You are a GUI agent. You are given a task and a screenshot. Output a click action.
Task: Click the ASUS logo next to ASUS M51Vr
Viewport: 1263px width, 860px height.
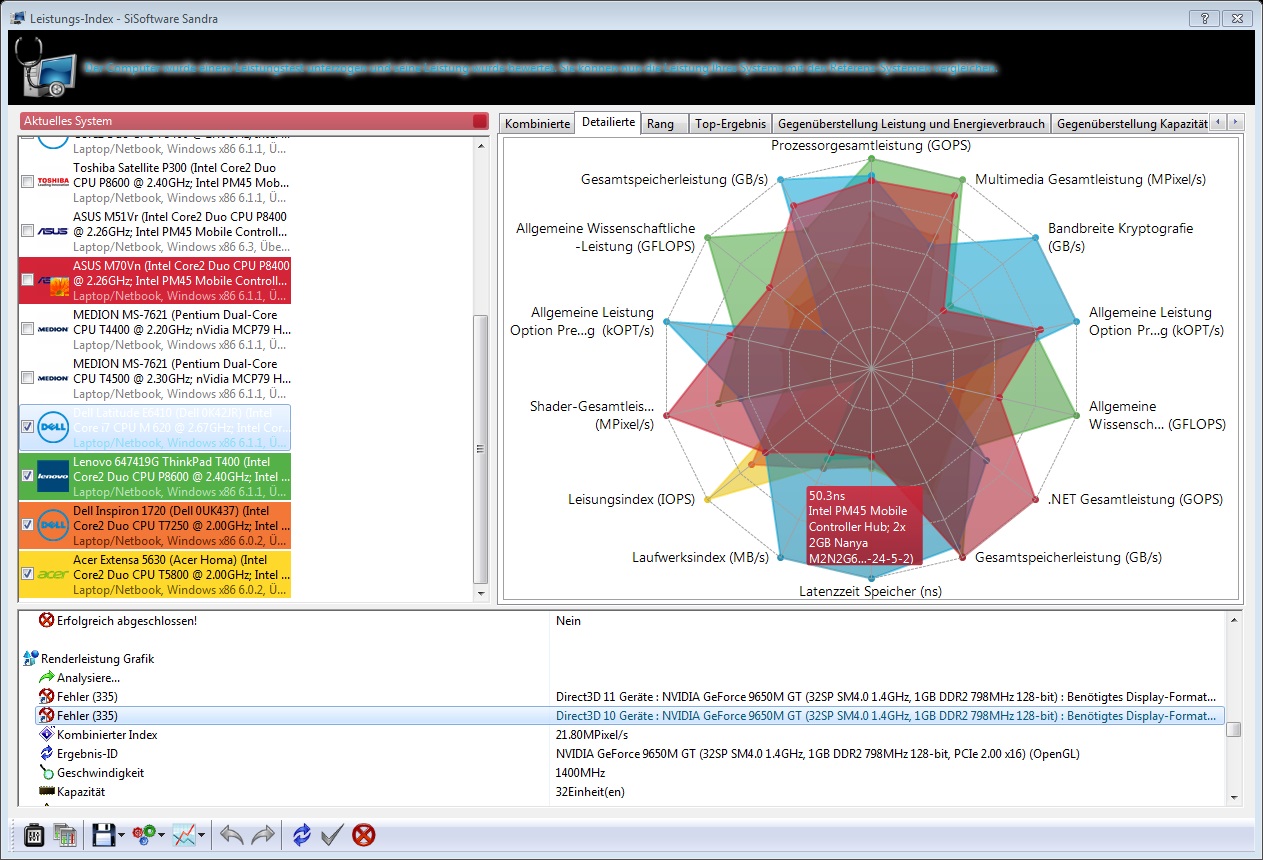[52, 231]
